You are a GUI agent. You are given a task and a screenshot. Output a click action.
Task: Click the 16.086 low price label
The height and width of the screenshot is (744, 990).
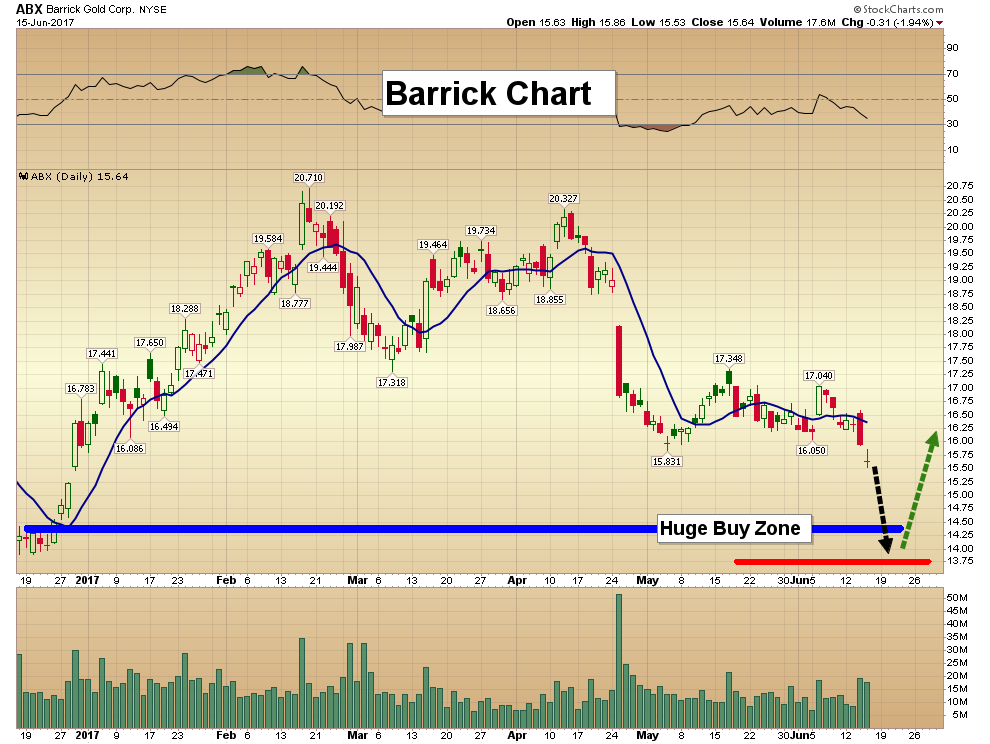pos(130,449)
